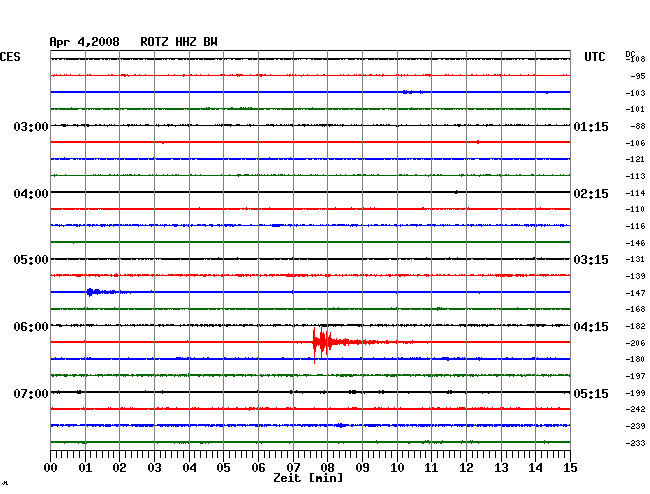Select the "05:00" local time label
The width and height of the screenshot is (650, 494).
tap(31, 260)
